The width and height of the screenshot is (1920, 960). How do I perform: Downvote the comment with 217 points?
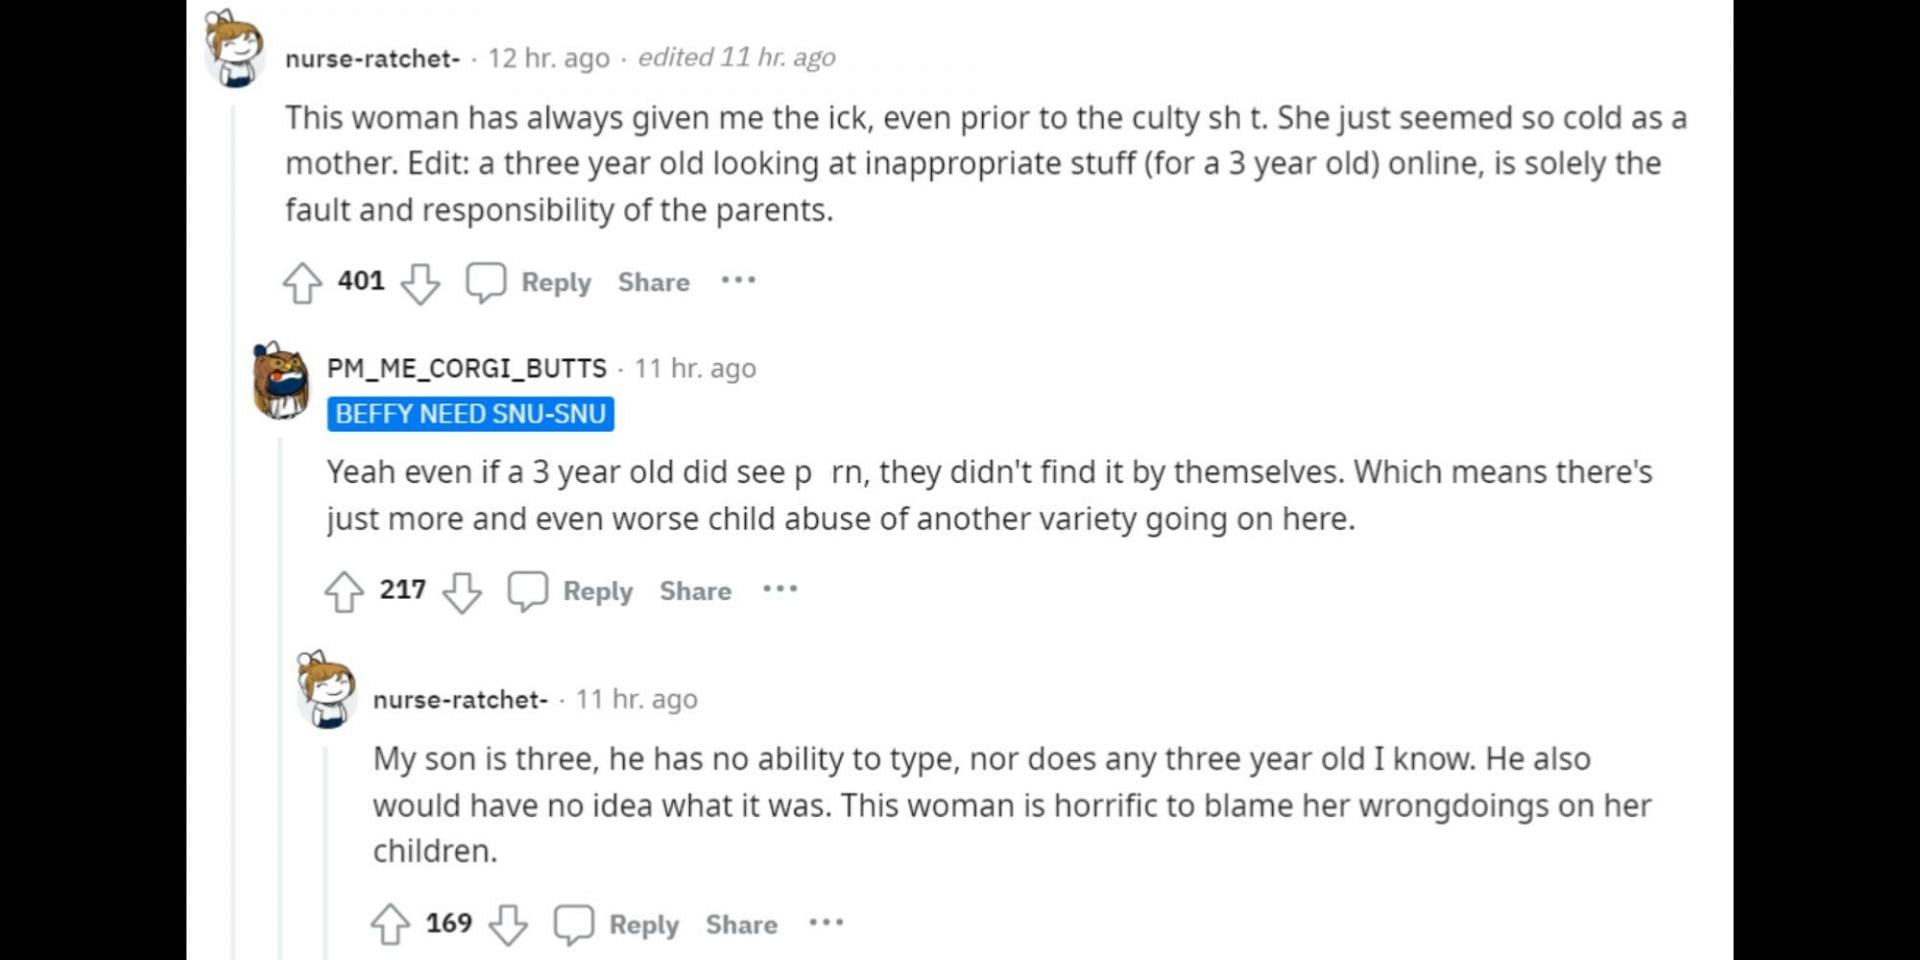coord(462,591)
